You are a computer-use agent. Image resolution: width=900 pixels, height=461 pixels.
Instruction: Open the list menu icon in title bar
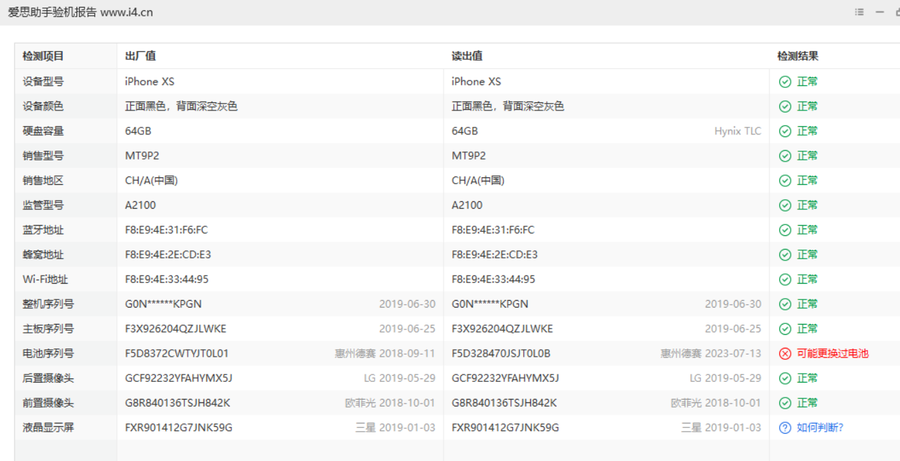tap(859, 12)
